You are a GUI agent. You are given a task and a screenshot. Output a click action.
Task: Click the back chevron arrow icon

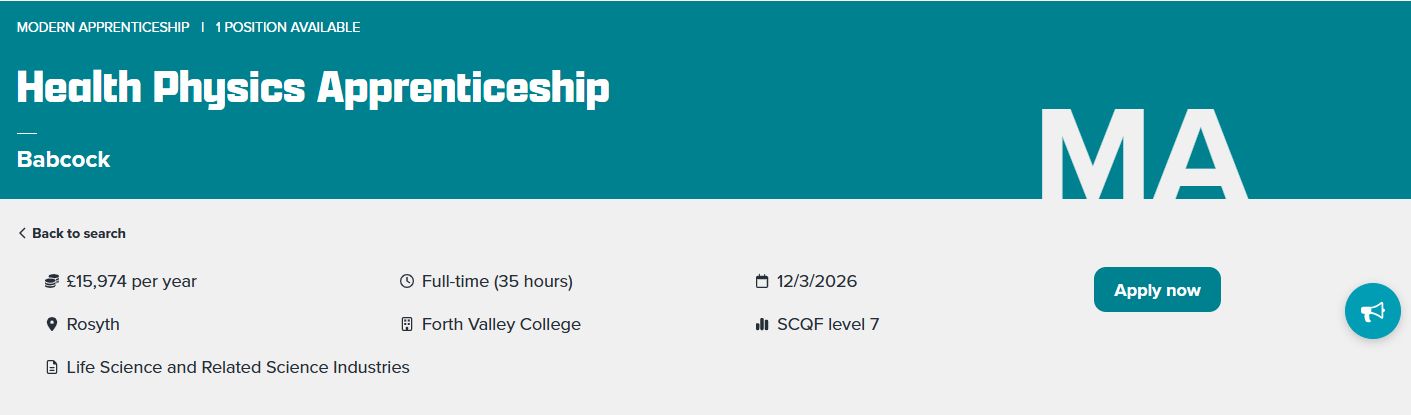tap(22, 234)
